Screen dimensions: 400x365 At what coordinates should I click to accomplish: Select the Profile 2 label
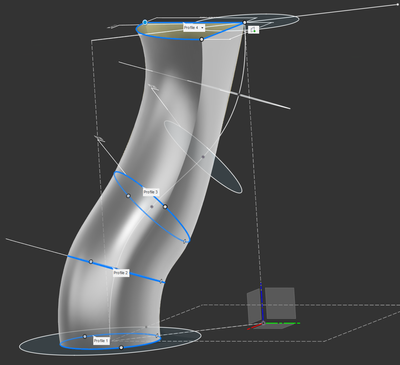pyautogui.click(x=120, y=273)
